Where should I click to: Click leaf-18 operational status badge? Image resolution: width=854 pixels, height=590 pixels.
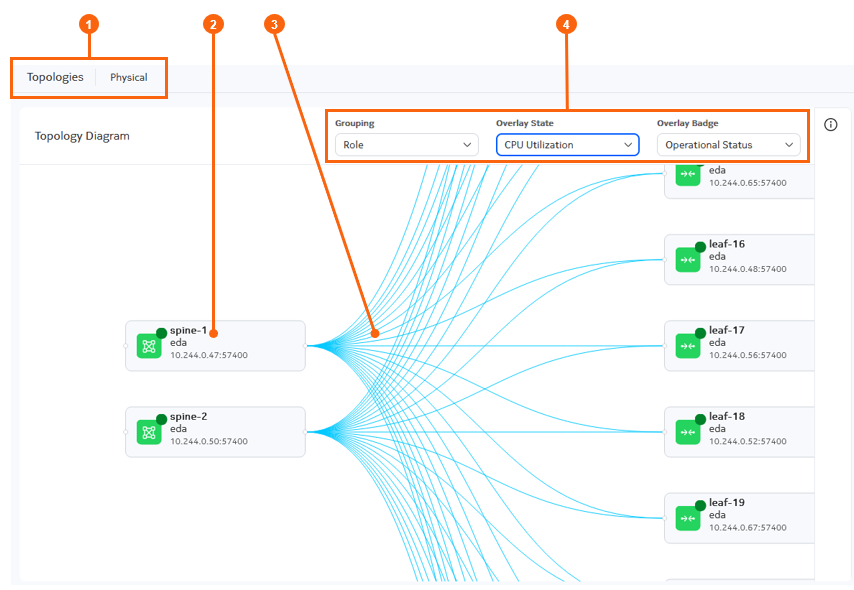700,419
